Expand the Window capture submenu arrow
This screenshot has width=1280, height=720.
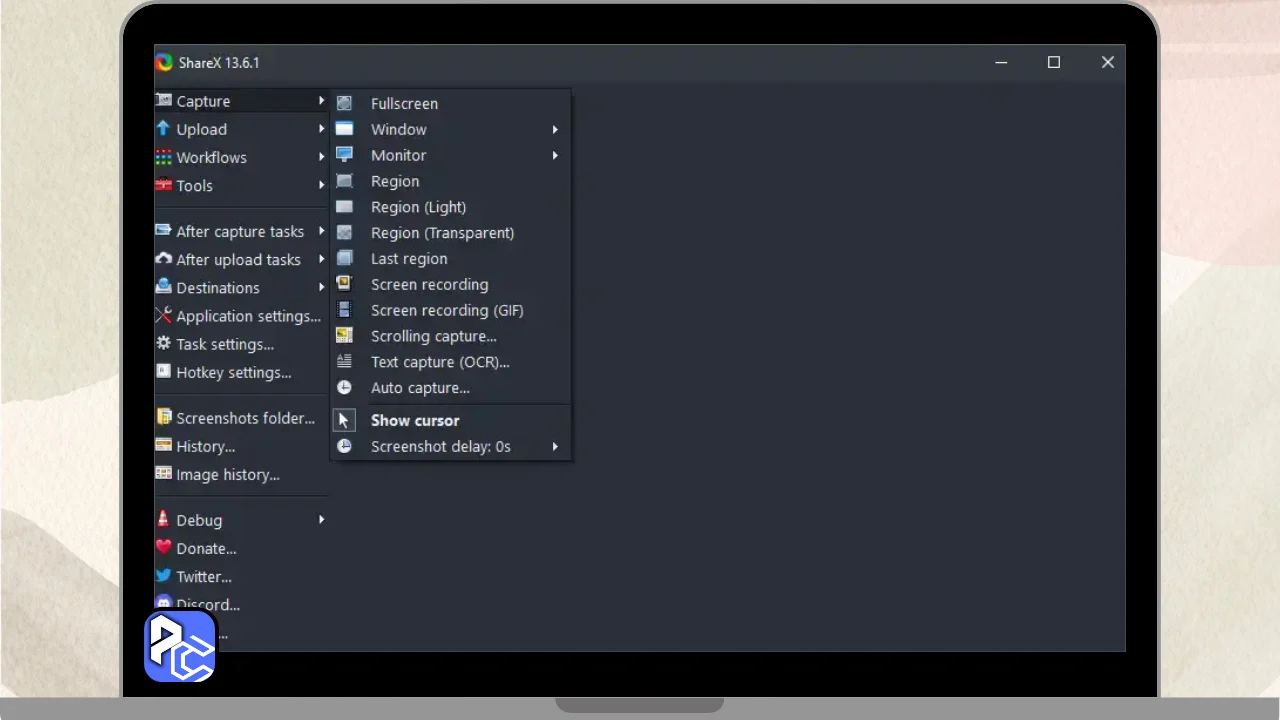(555, 130)
